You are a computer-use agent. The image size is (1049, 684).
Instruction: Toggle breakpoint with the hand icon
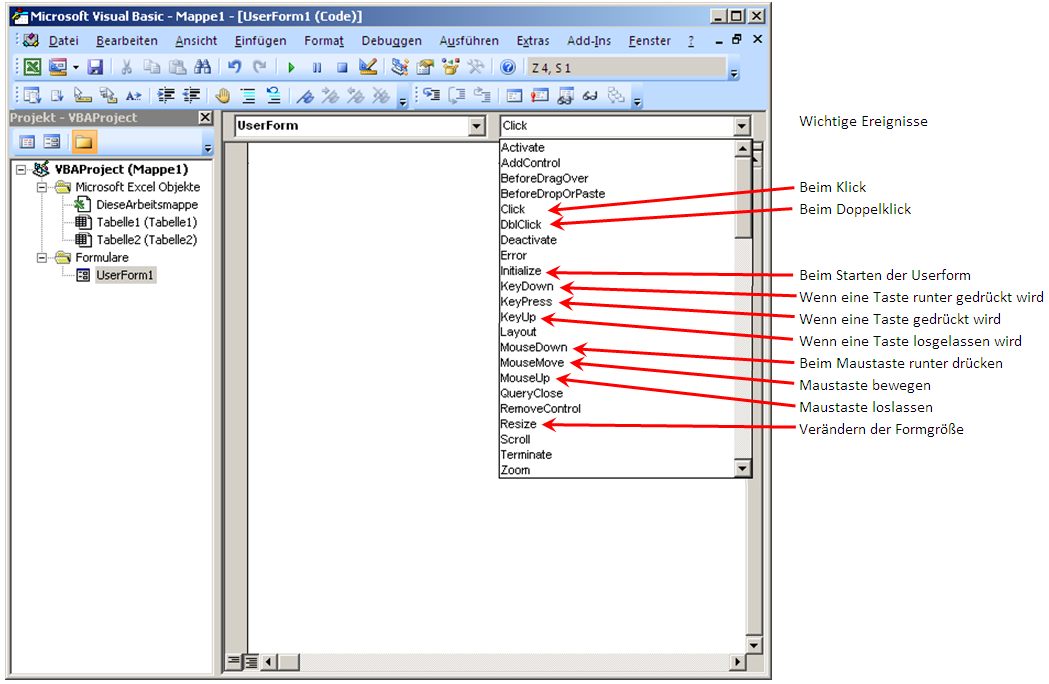coord(222,96)
